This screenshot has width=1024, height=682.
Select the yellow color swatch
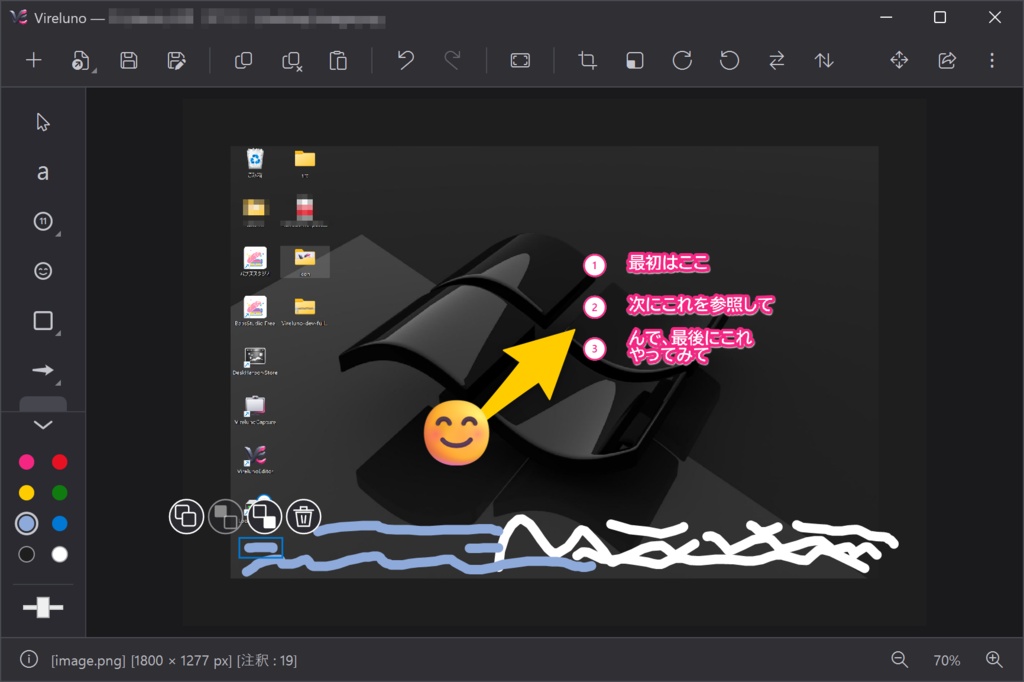(x=27, y=493)
